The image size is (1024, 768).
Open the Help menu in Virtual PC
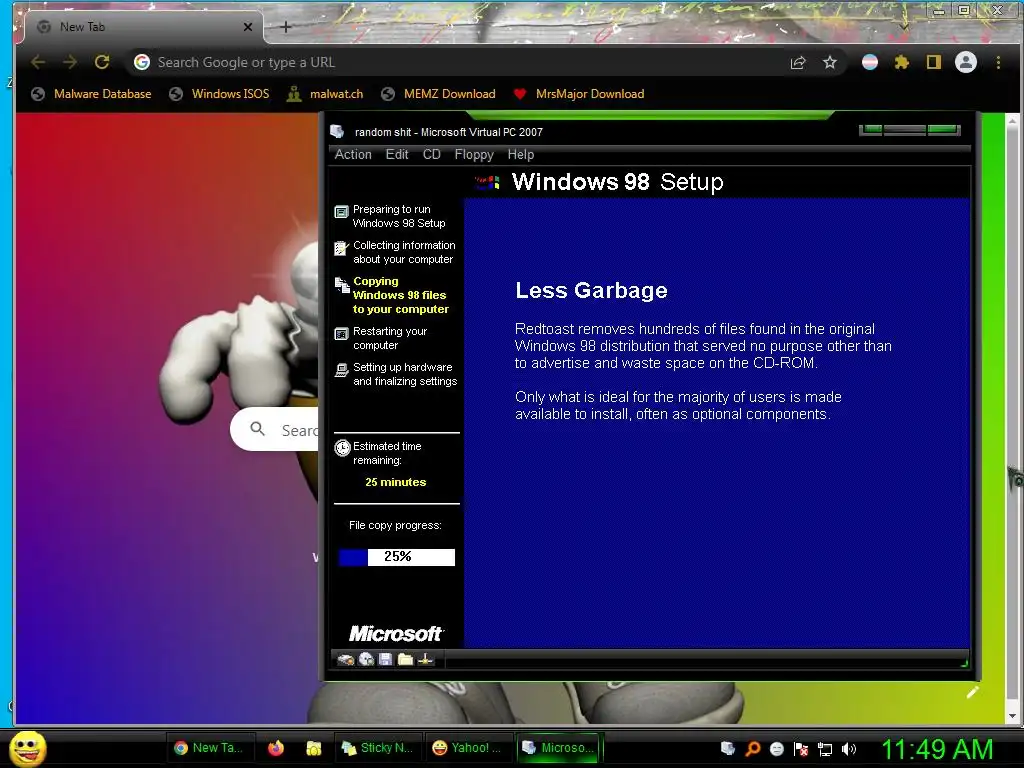pos(520,154)
